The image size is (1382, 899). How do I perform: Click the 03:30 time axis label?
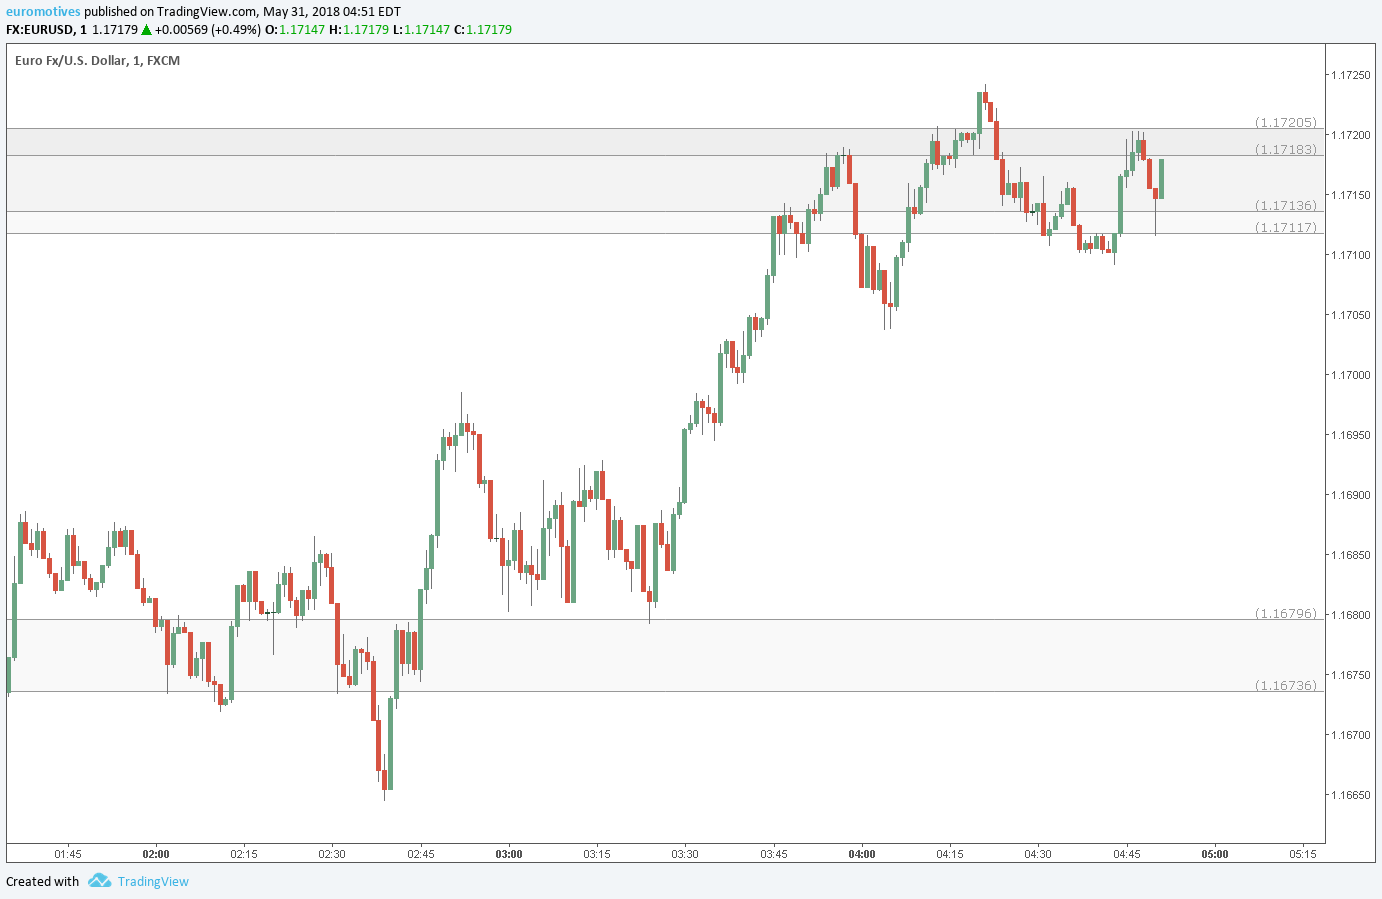pyautogui.click(x=685, y=854)
